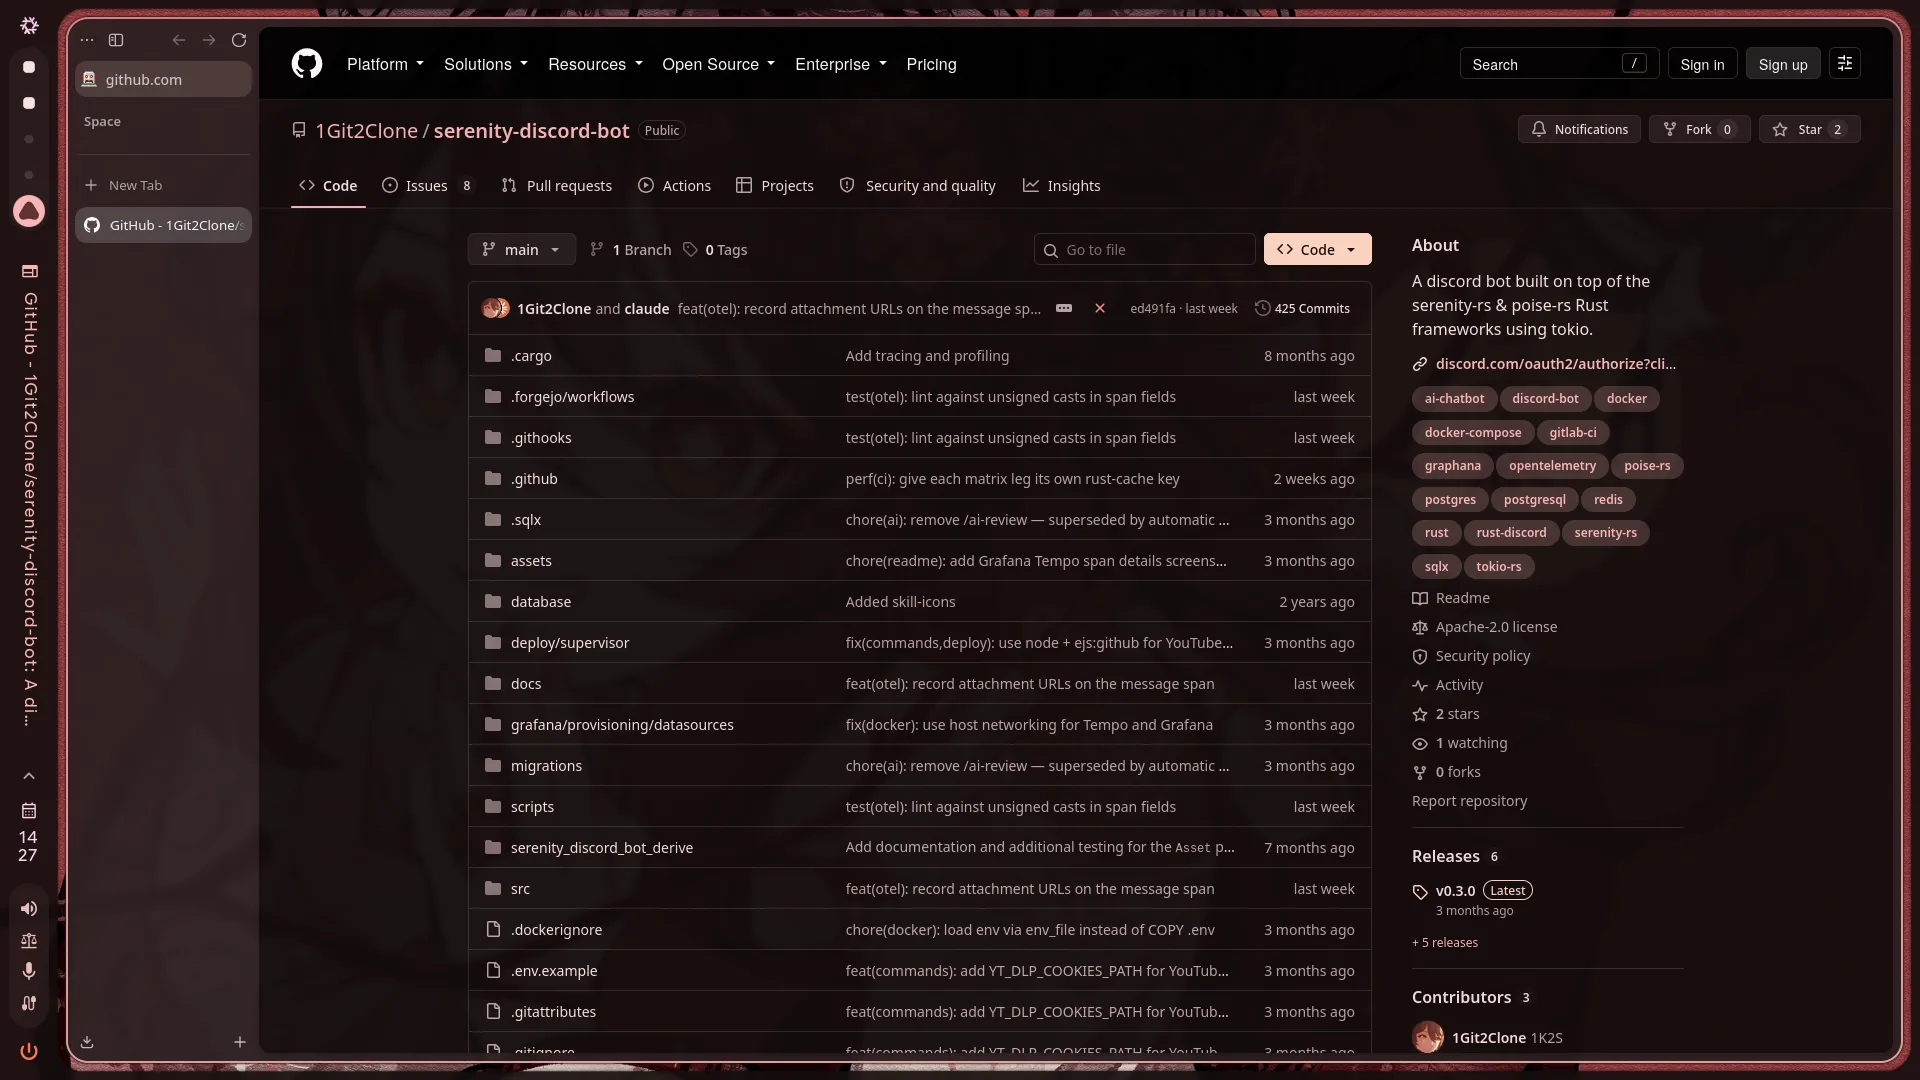Click the volume speaker icon in left dock
1920x1080 pixels.
tap(29, 908)
